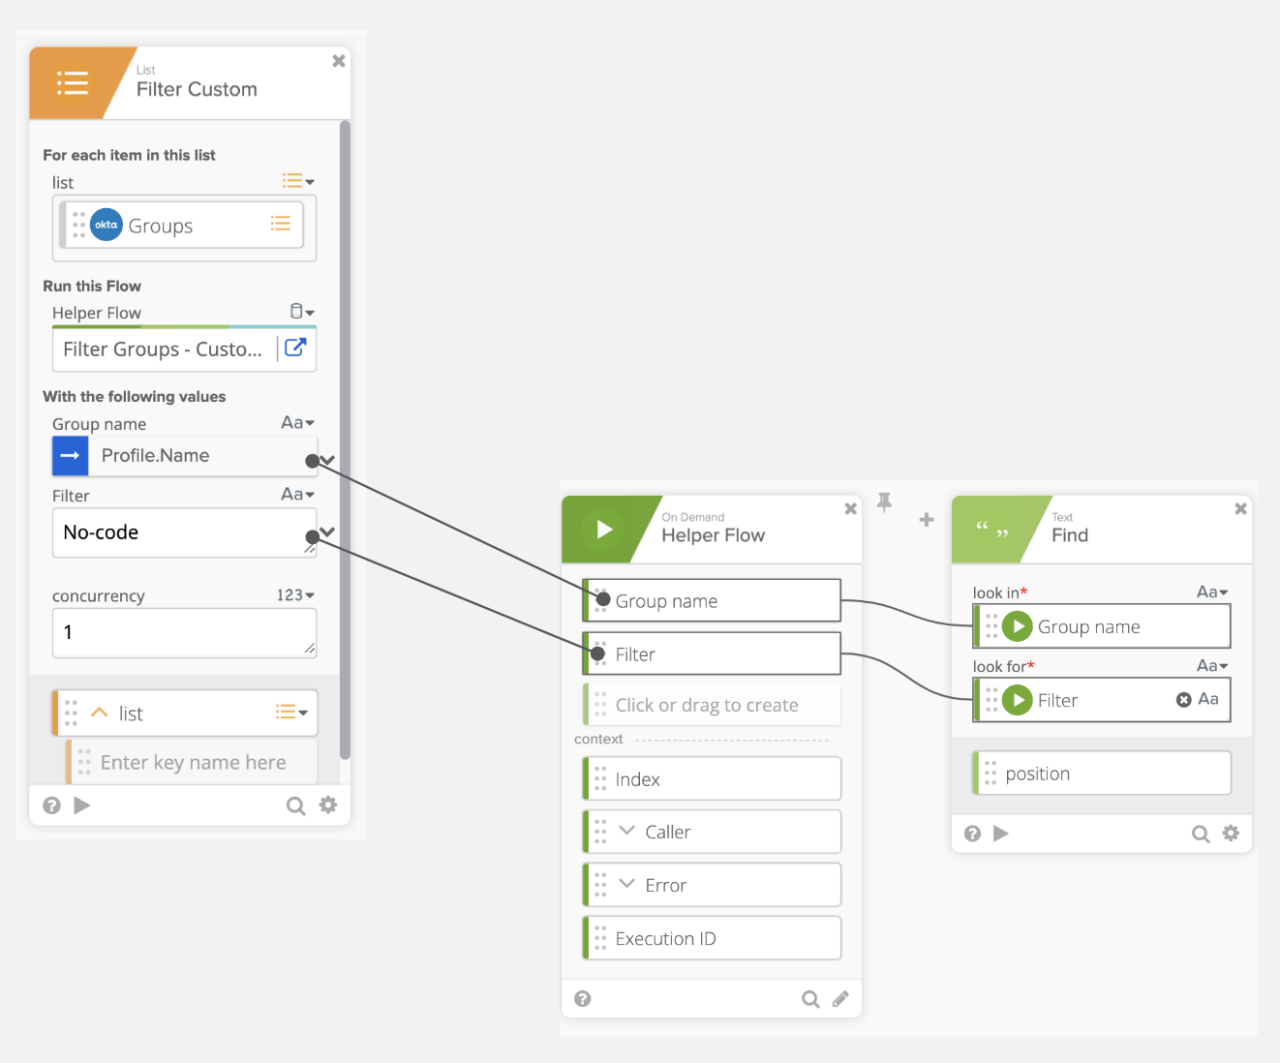Open help icon on Filter Custom card
This screenshot has width=1280, height=1063.
tap(52, 805)
